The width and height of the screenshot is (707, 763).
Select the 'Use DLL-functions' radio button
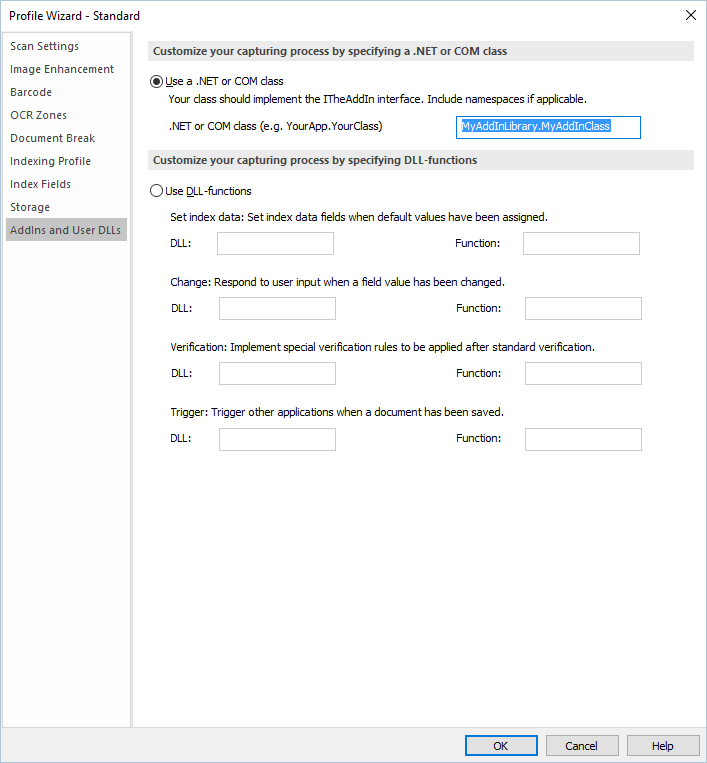[x=156, y=190]
